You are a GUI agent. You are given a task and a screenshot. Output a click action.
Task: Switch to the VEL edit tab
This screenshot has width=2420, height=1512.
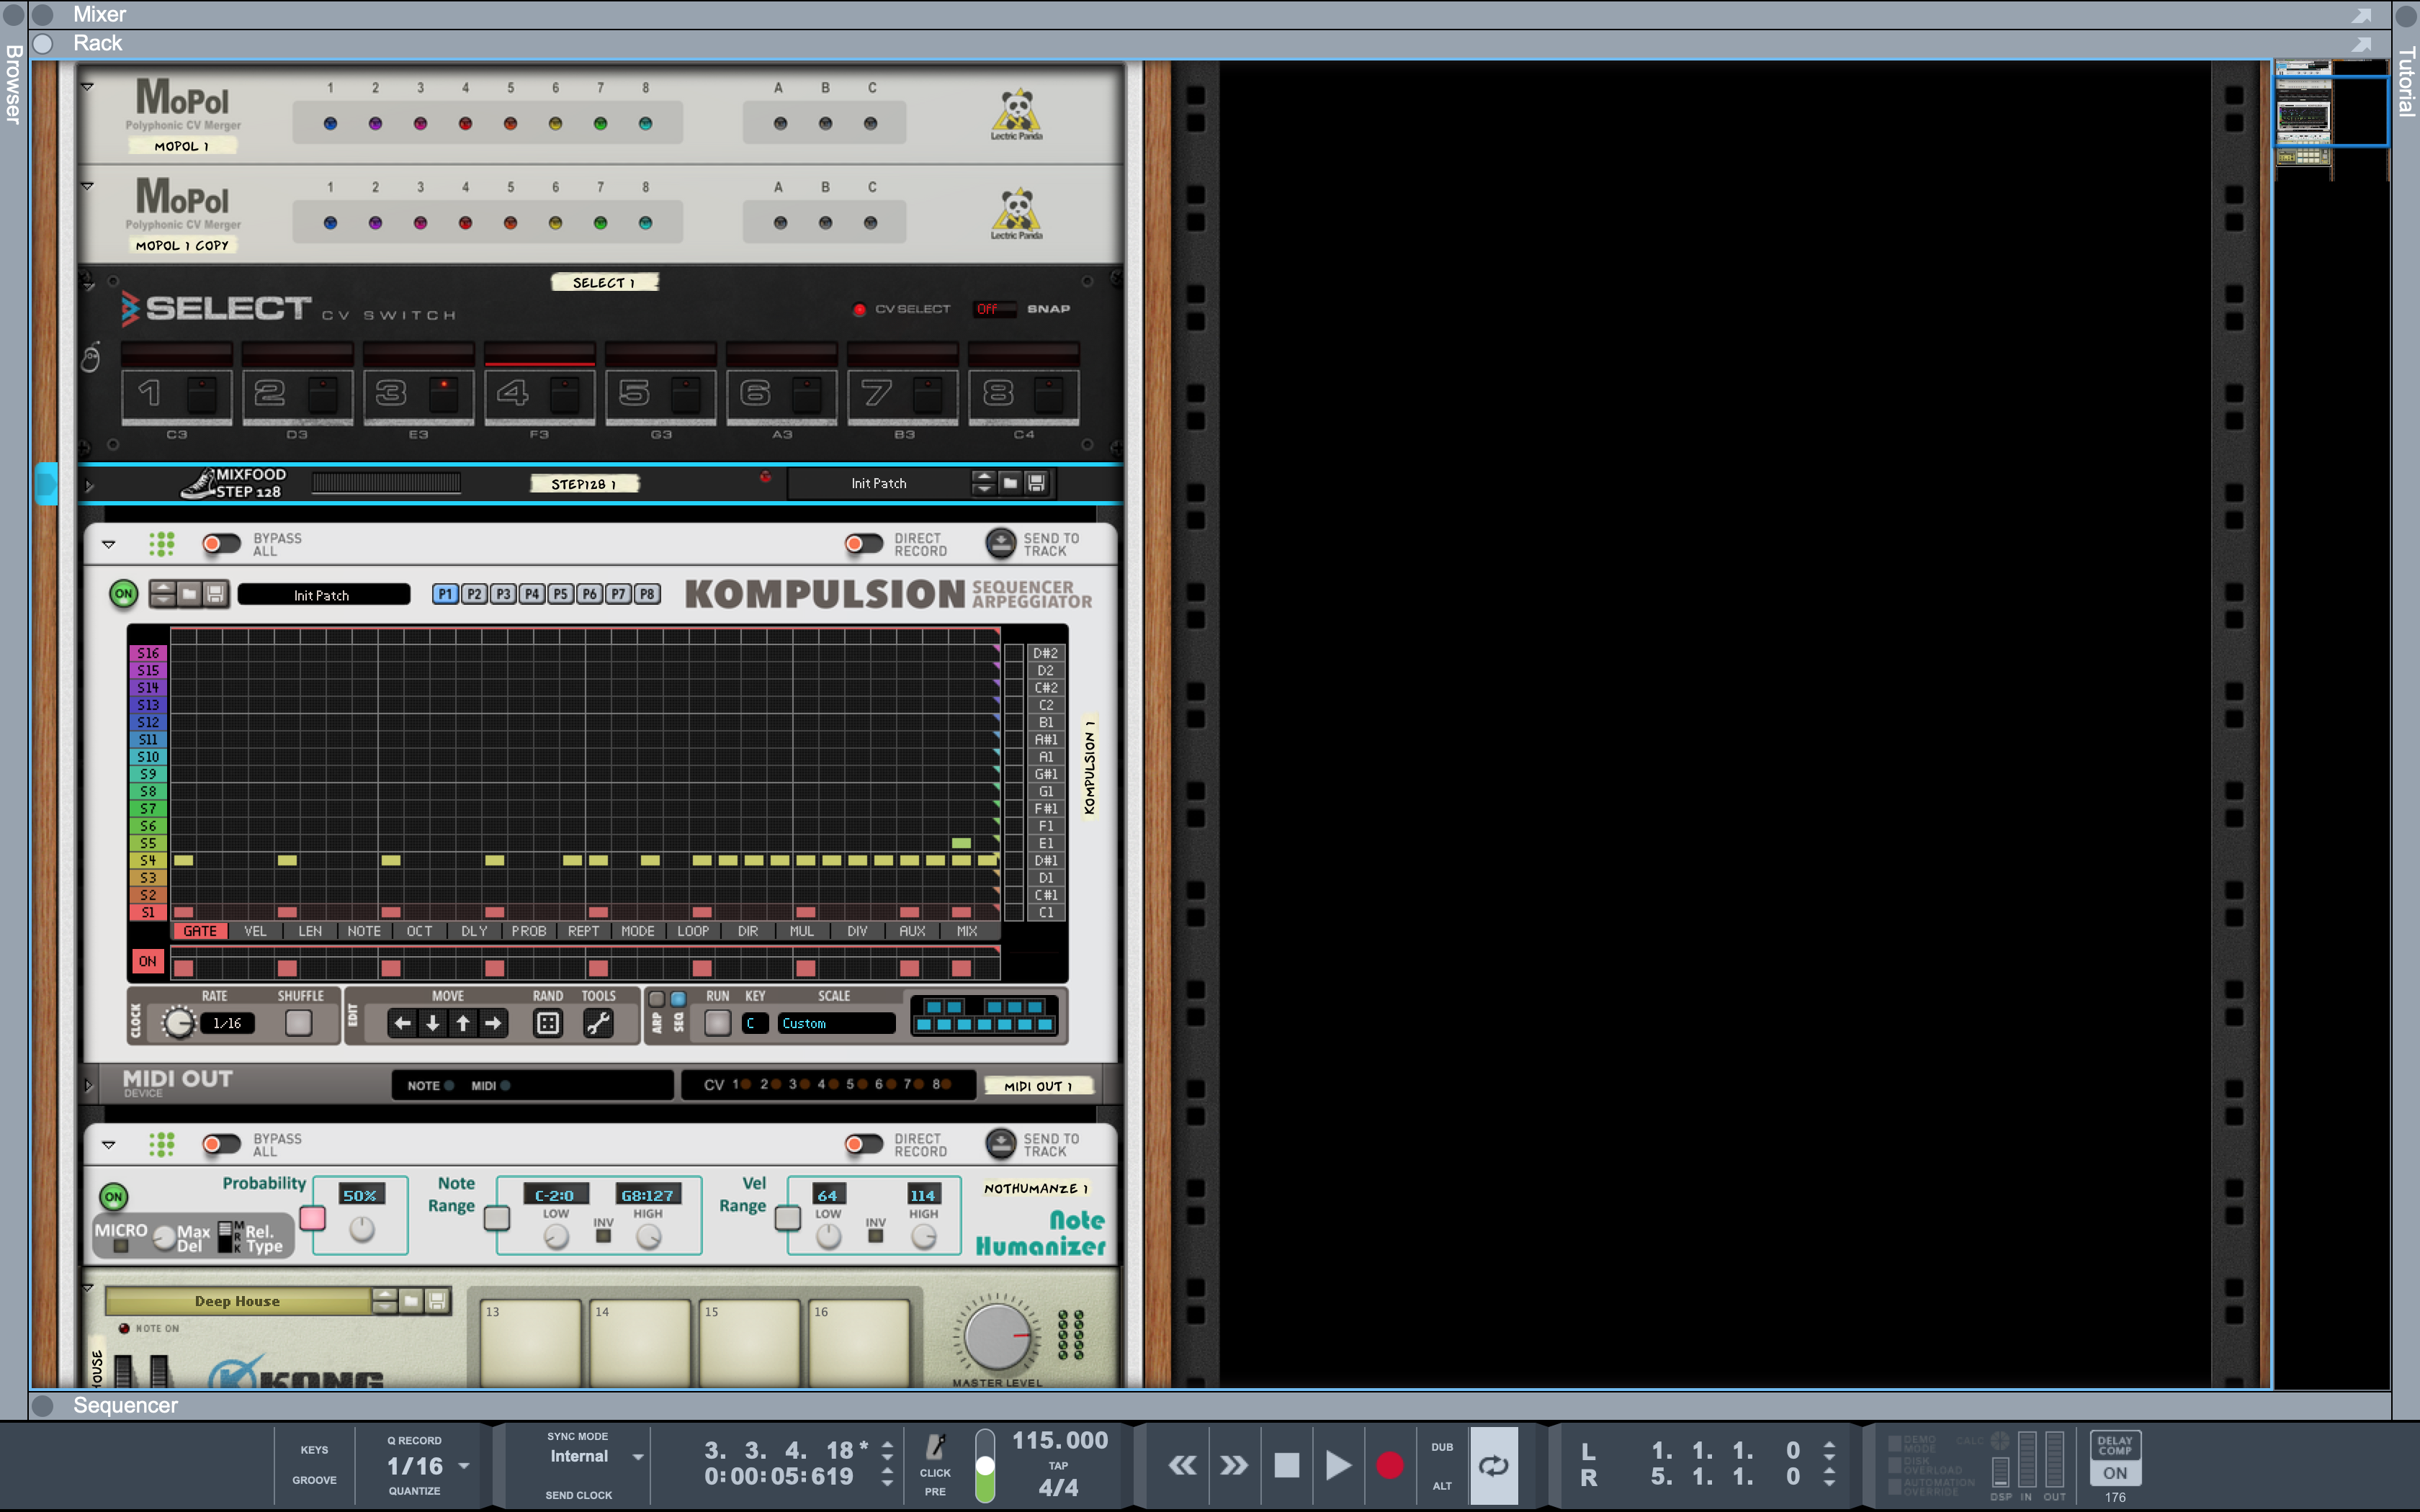point(255,931)
